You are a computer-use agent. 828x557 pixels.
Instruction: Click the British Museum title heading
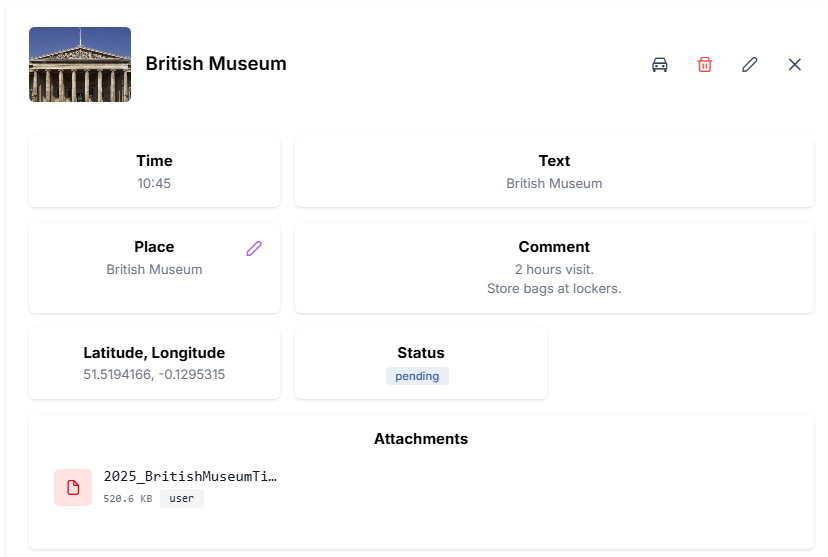pyautogui.click(x=216, y=64)
